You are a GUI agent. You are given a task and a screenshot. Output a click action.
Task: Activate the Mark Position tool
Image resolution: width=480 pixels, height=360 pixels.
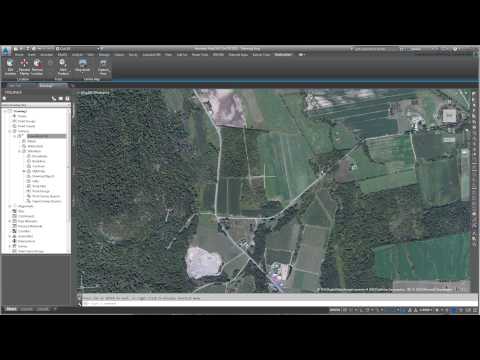(62, 67)
